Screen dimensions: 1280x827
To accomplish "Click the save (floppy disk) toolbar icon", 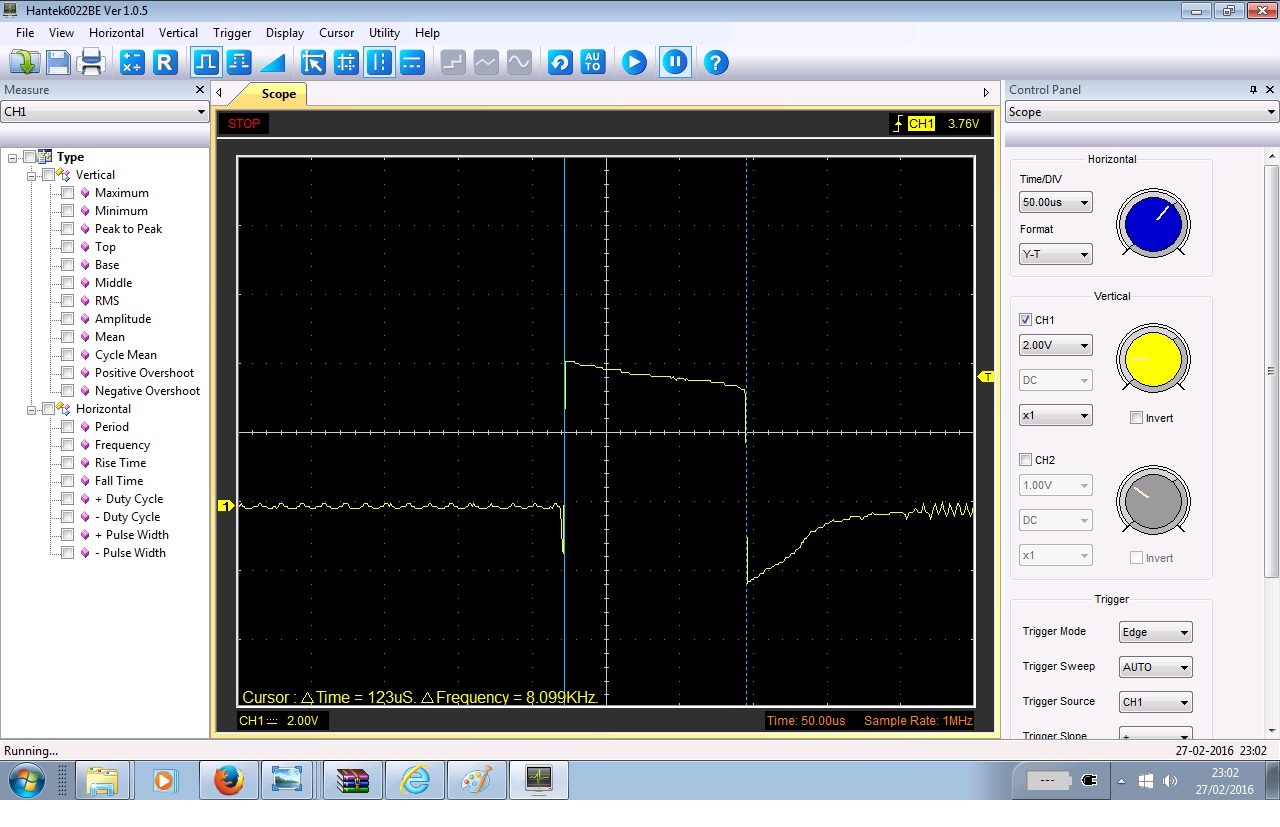I will click(x=58, y=62).
